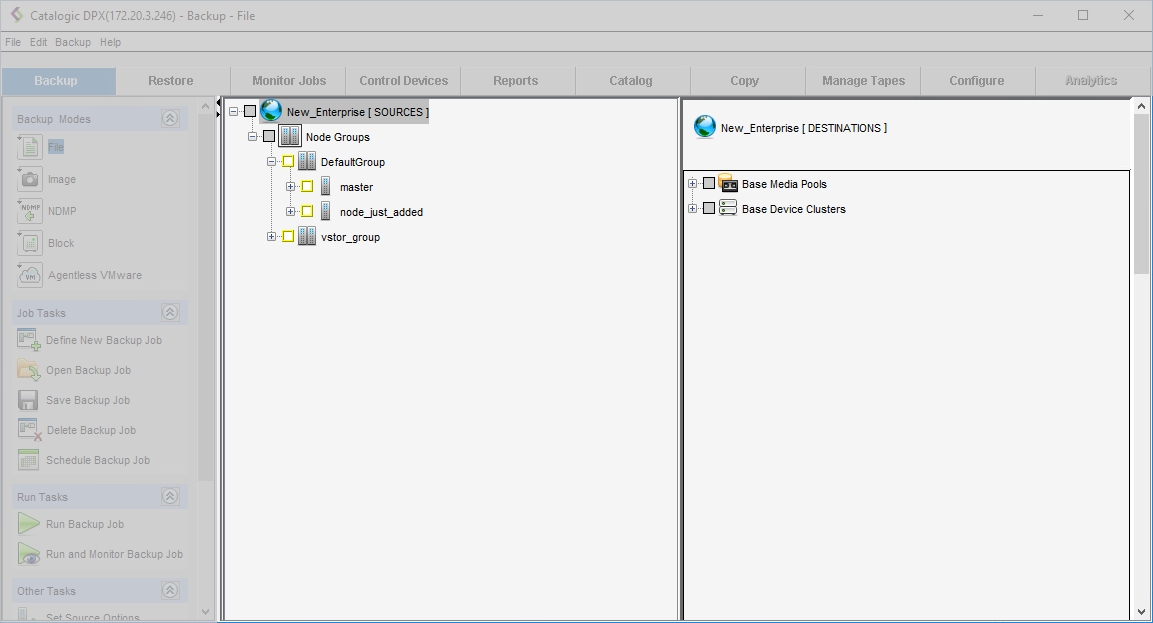Enable the Base Media Pools checkbox
This screenshot has width=1153, height=623.
click(x=709, y=184)
